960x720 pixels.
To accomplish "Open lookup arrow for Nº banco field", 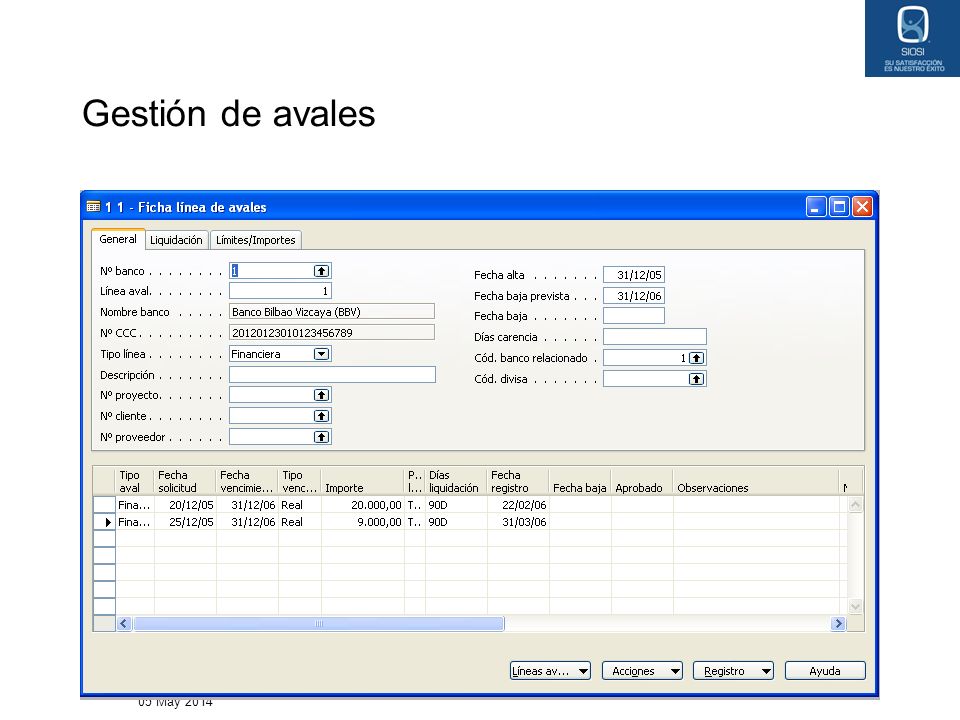I will pos(321,271).
